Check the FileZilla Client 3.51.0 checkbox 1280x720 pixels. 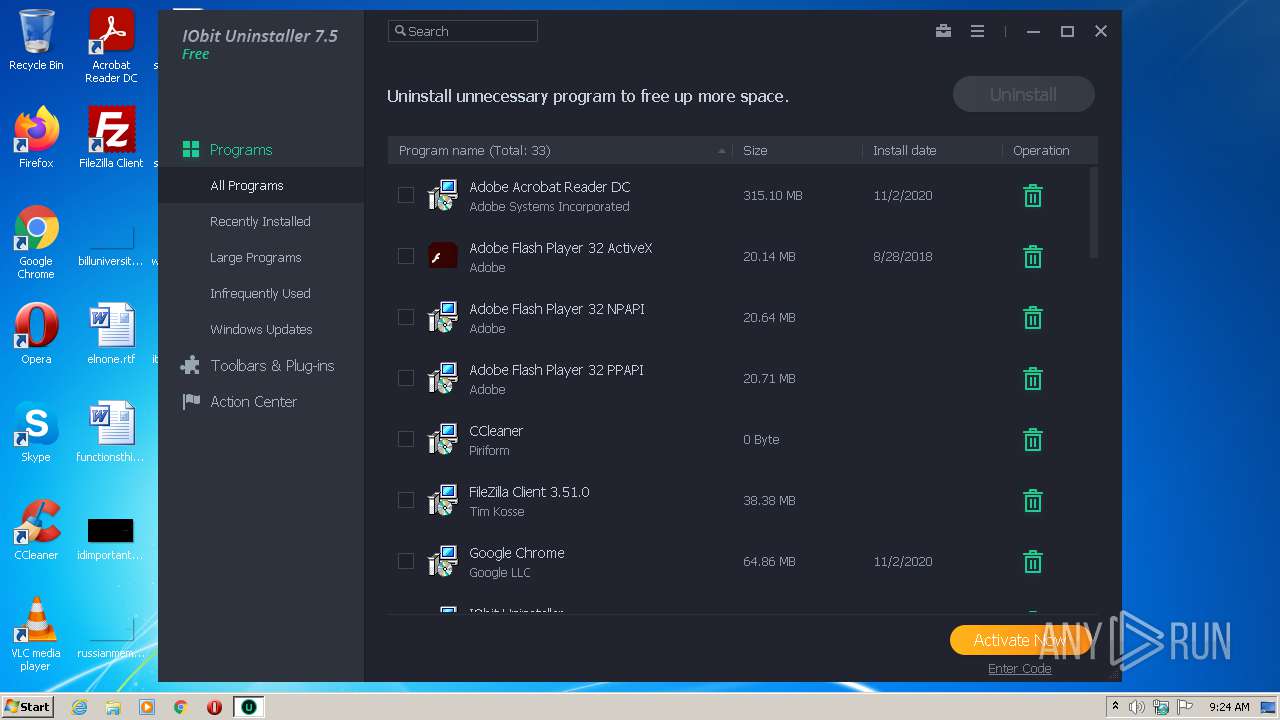(406, 500)
